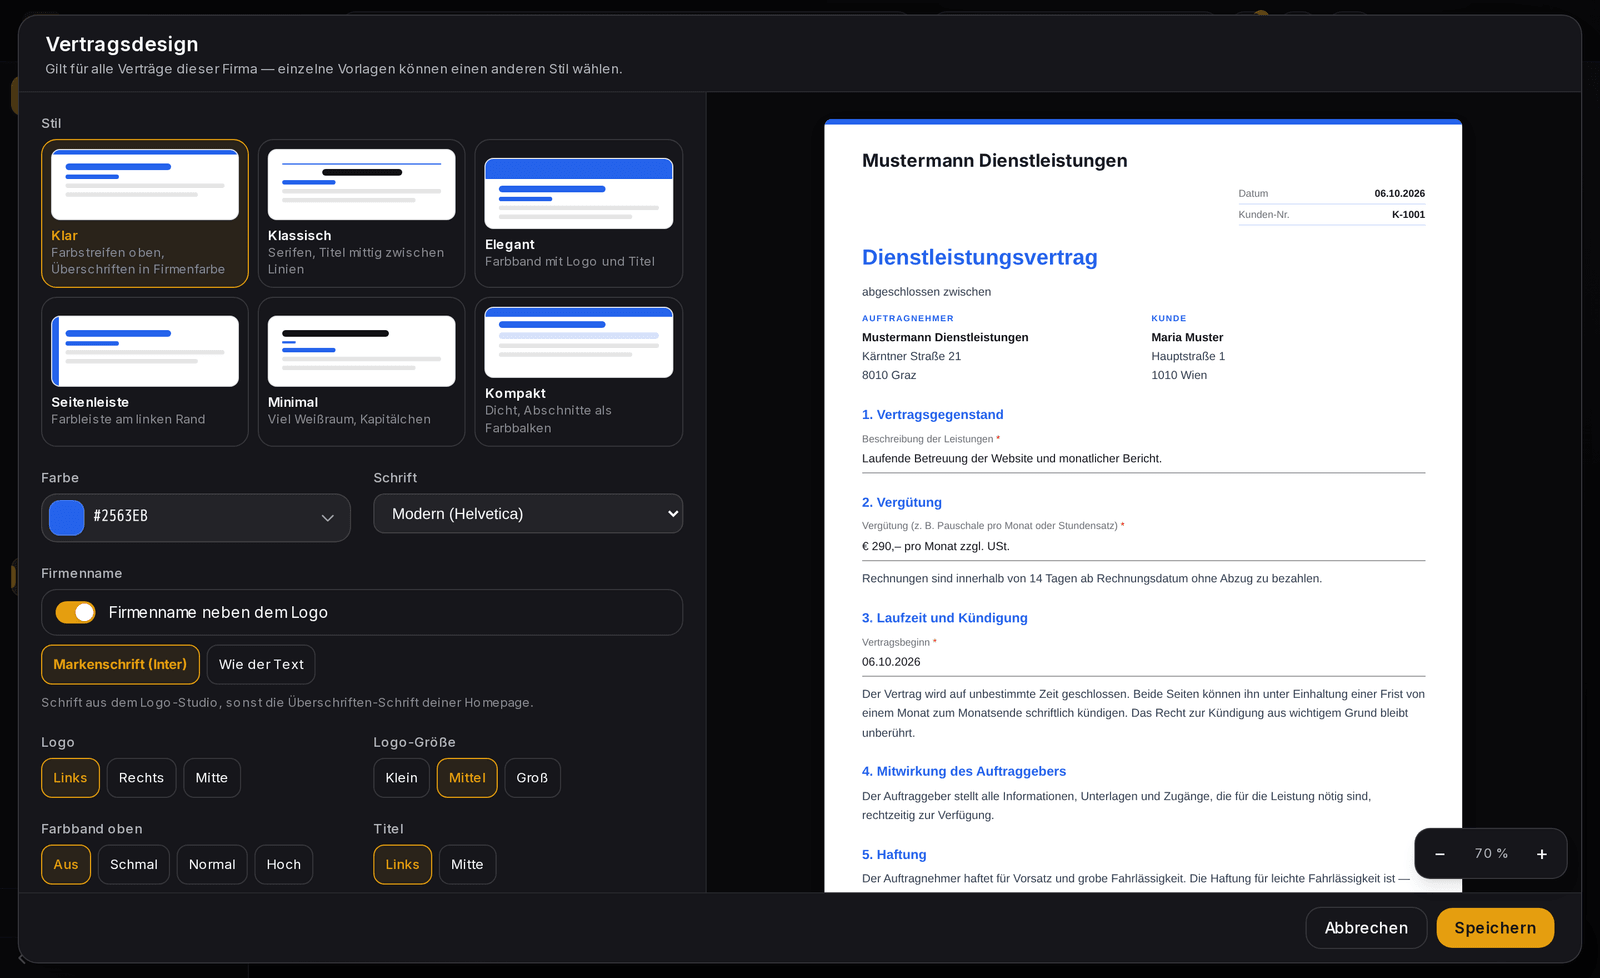Image resolution: width=1600 pixels, height=978 pixels.
Task: Click the € 290,– pro Monat value
Action: 936,547
